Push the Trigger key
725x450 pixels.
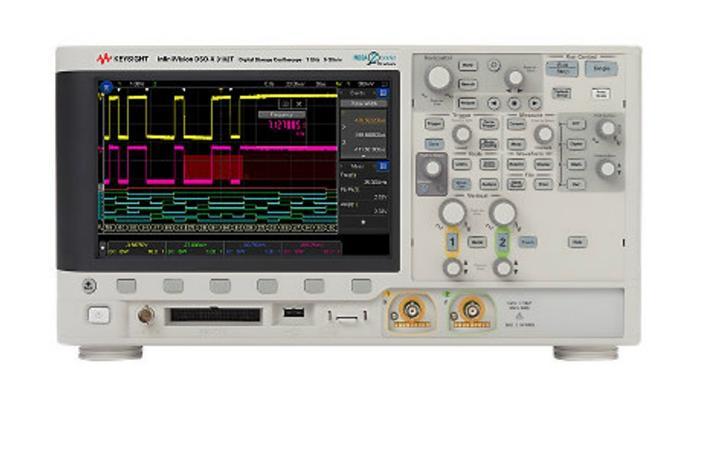click(x=434, y=123)
